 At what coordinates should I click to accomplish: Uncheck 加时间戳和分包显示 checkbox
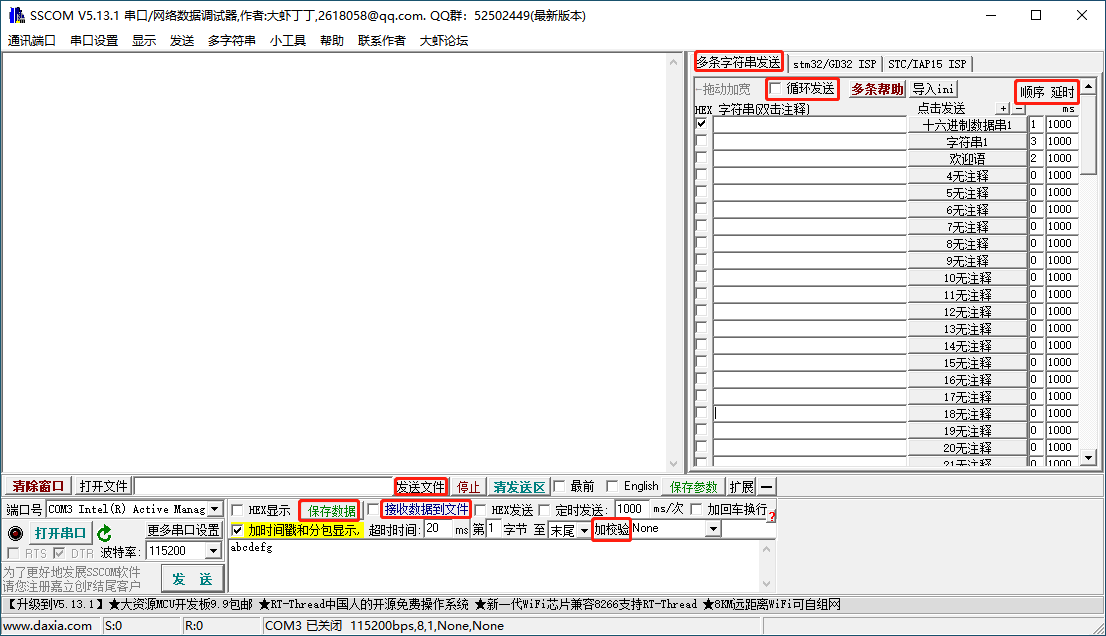point(237,530)
